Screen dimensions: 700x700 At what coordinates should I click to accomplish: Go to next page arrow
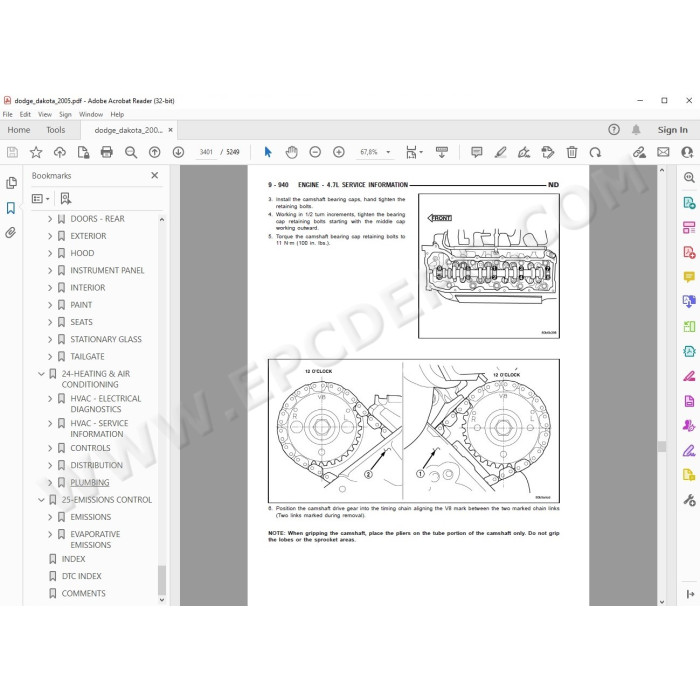click(x=178, y=152)
